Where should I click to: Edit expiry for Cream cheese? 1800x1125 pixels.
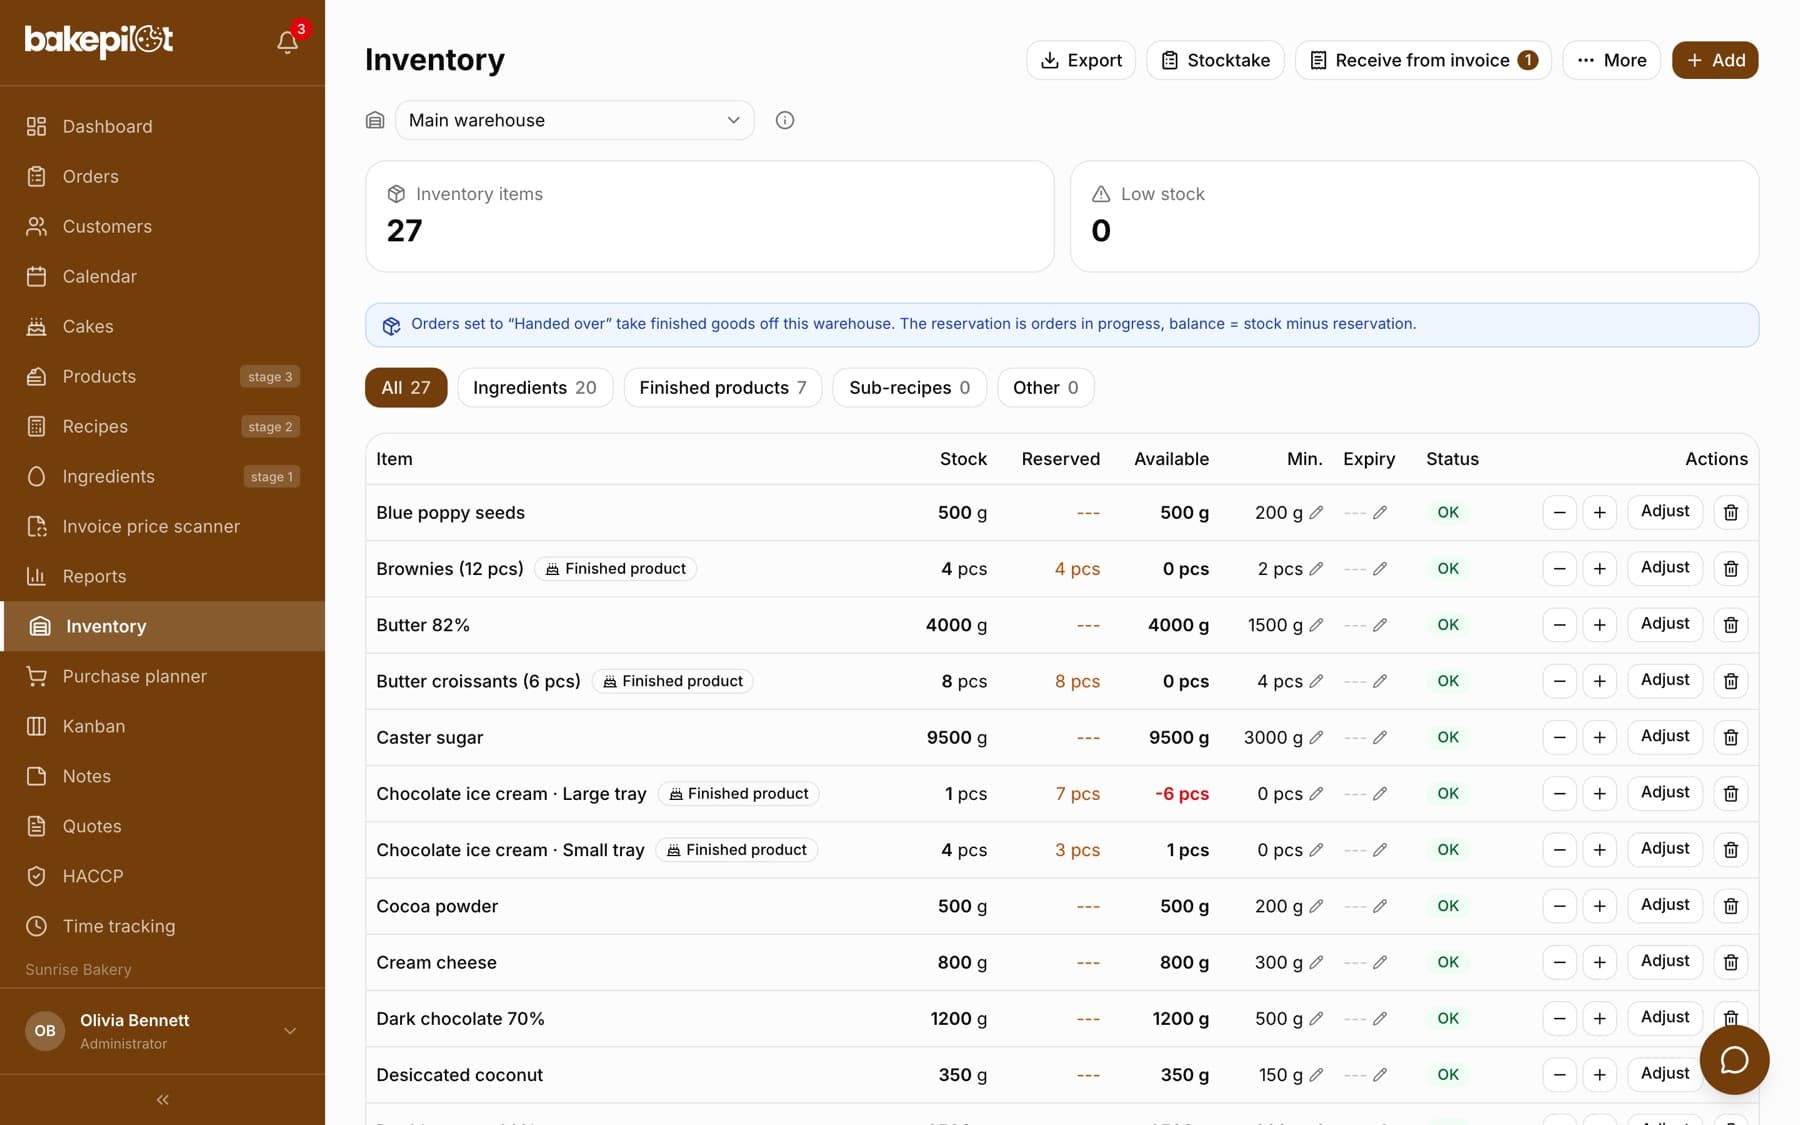click(x=1380, y=962)
